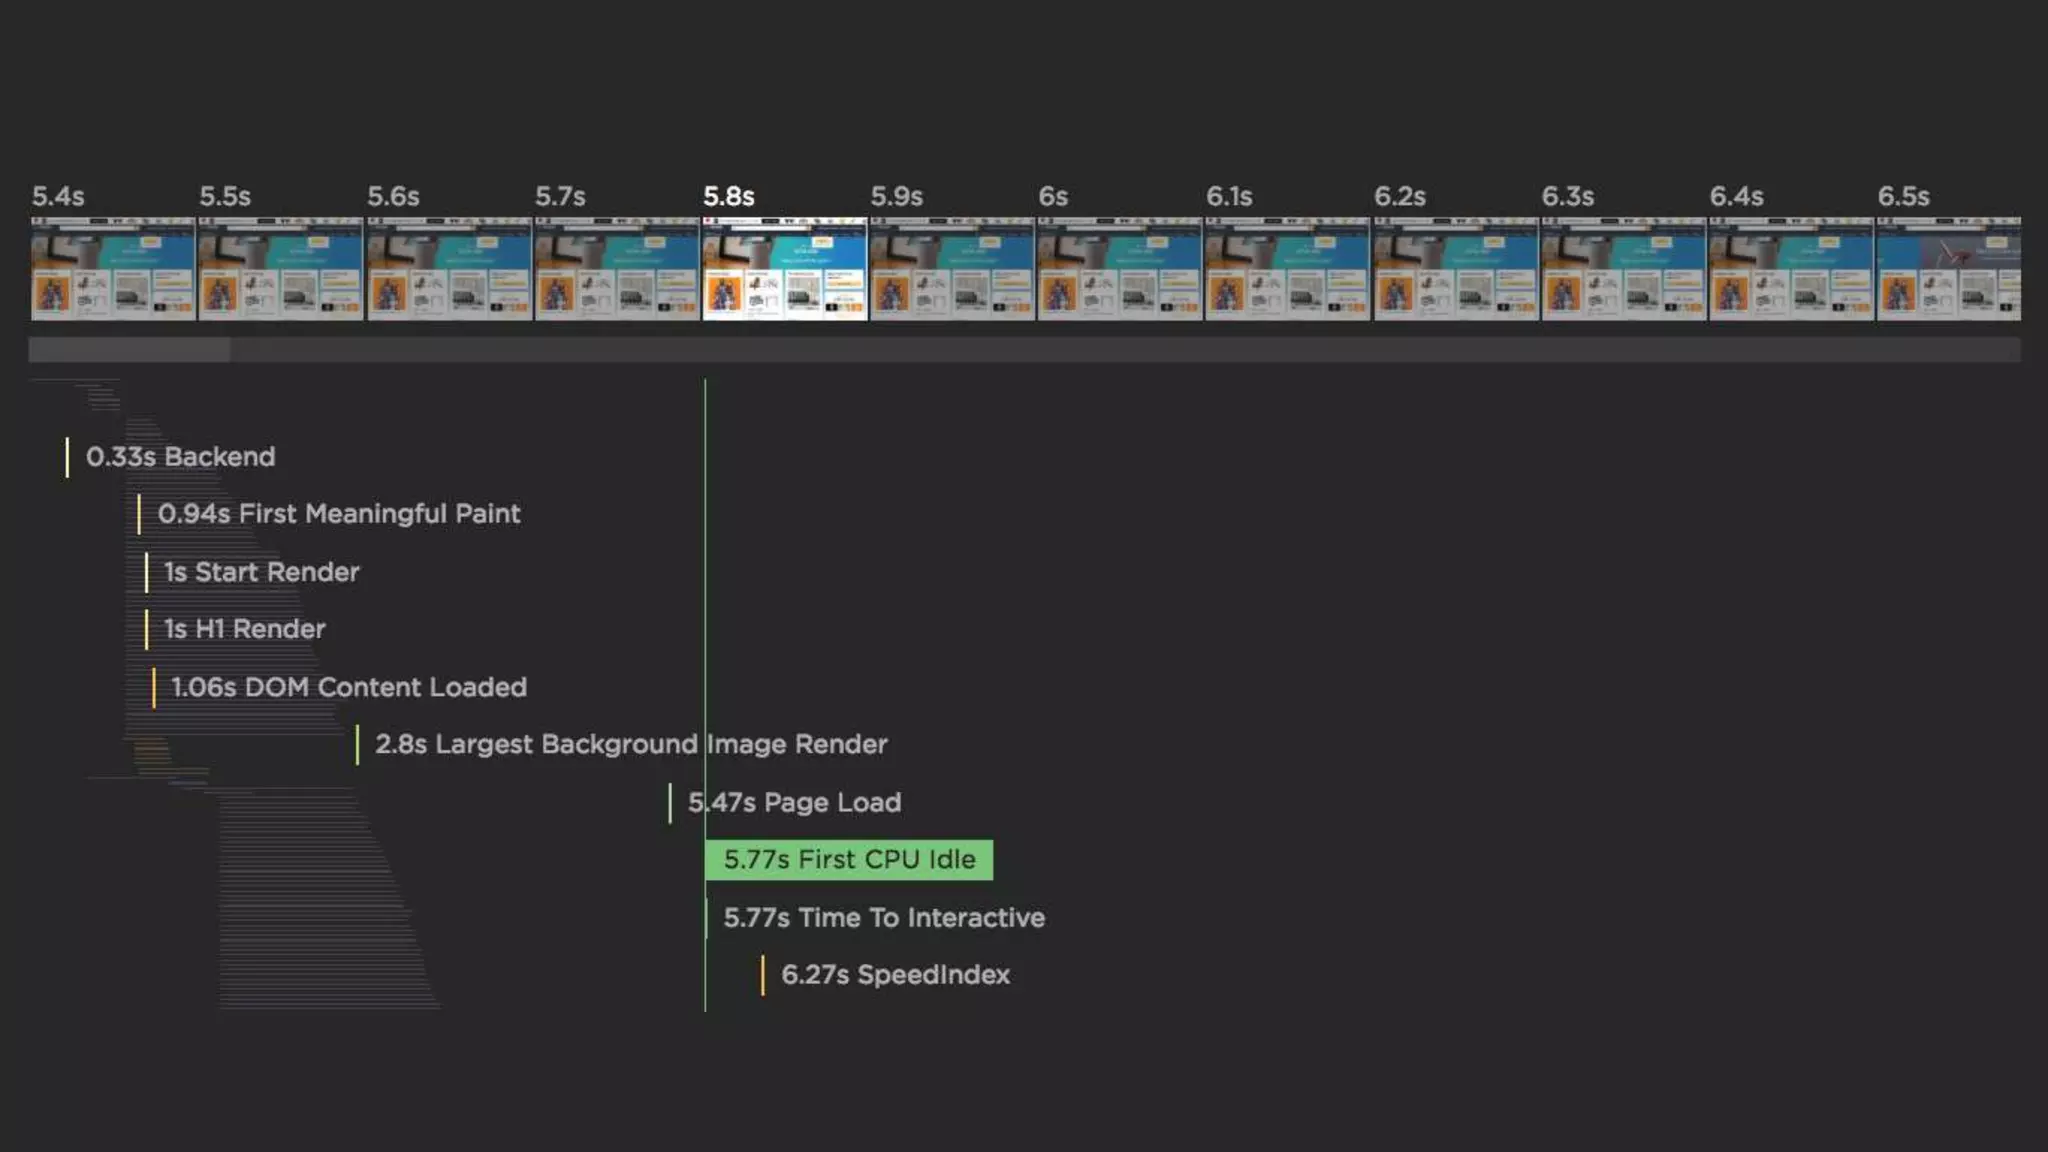Viewport: 2048px width, 1152px height.
Task: Click the 0.33s Backend marker
Action: 180,457
